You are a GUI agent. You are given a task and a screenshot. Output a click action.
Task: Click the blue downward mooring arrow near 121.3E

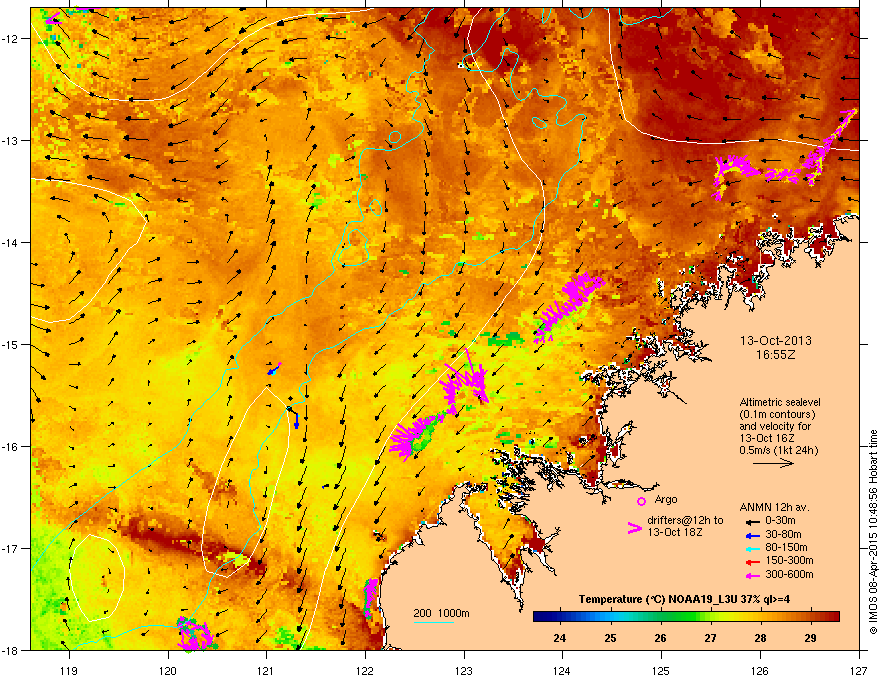296,421
